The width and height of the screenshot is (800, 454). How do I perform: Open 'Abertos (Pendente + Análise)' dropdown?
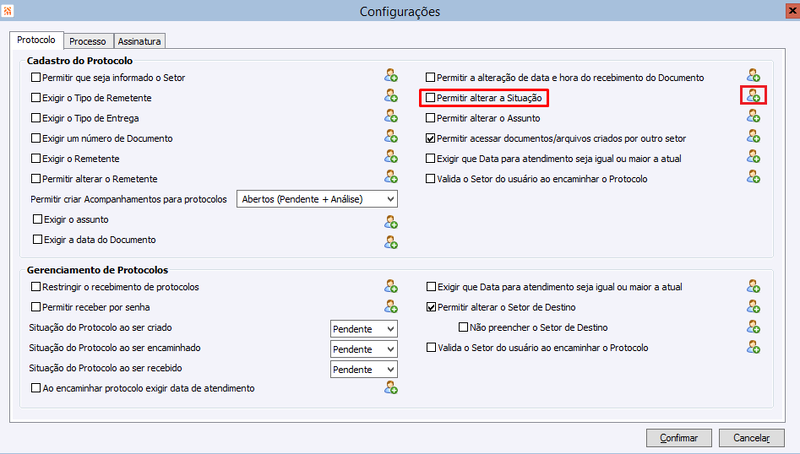coord(317,199)
